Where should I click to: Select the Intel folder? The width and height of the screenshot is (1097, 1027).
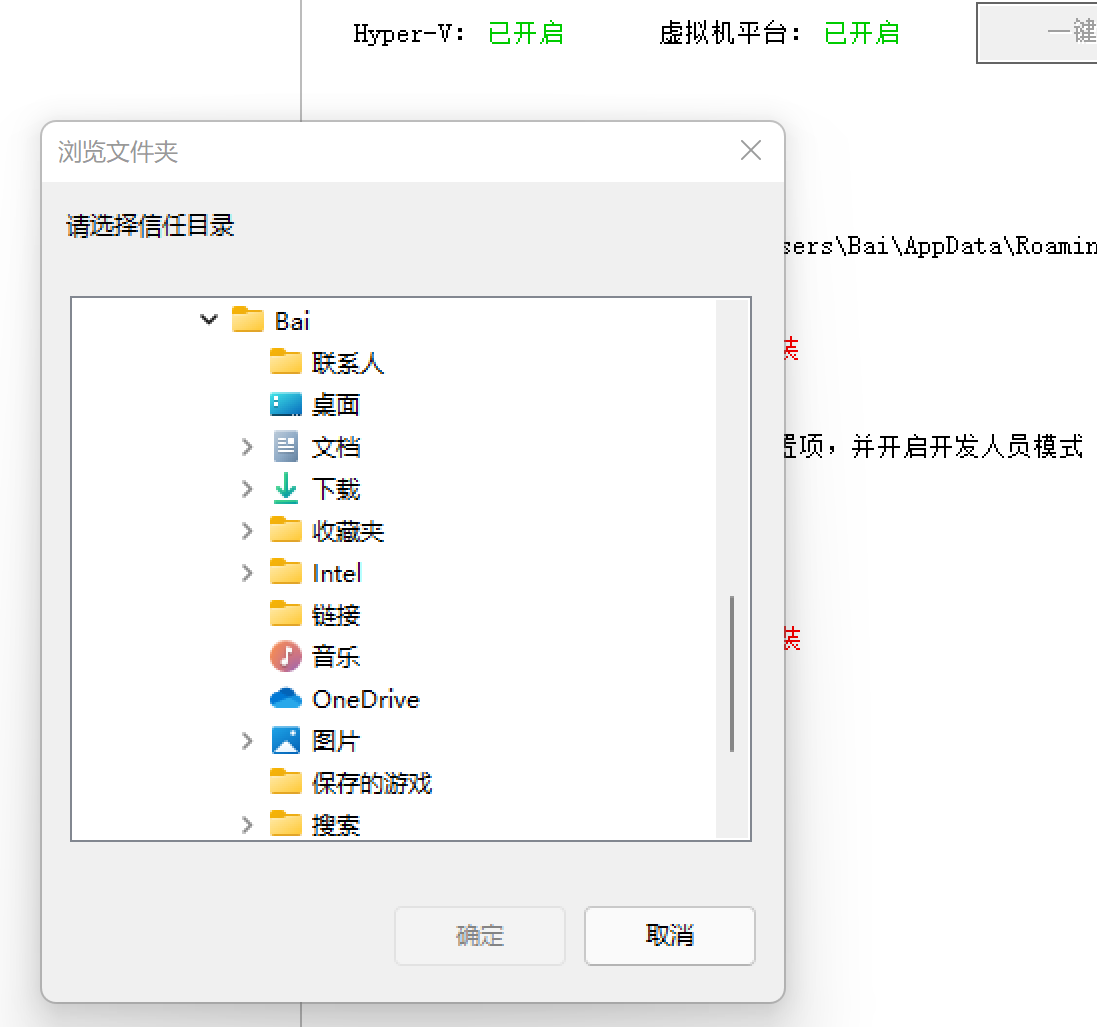pos(286,572)
